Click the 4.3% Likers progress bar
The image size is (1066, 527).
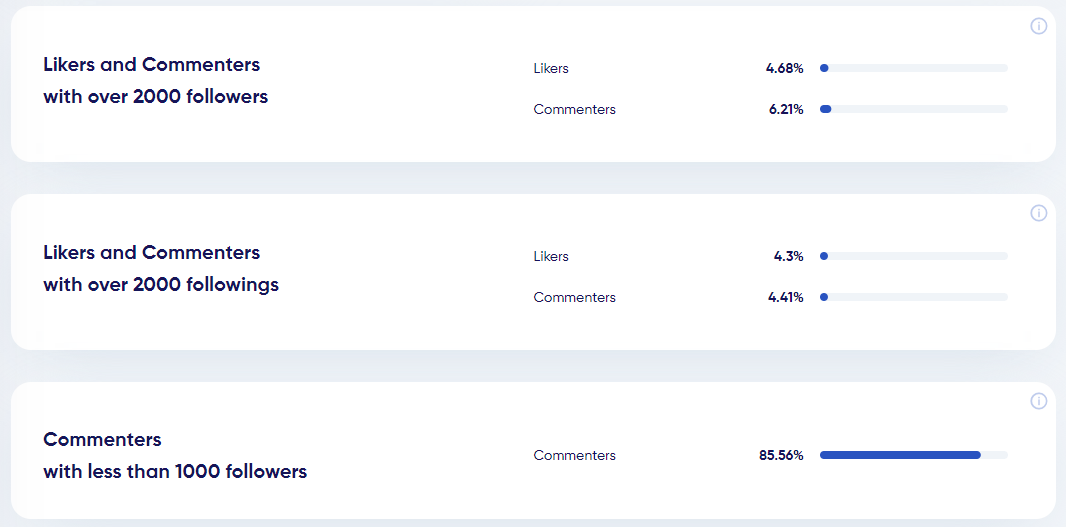(914, 256)
